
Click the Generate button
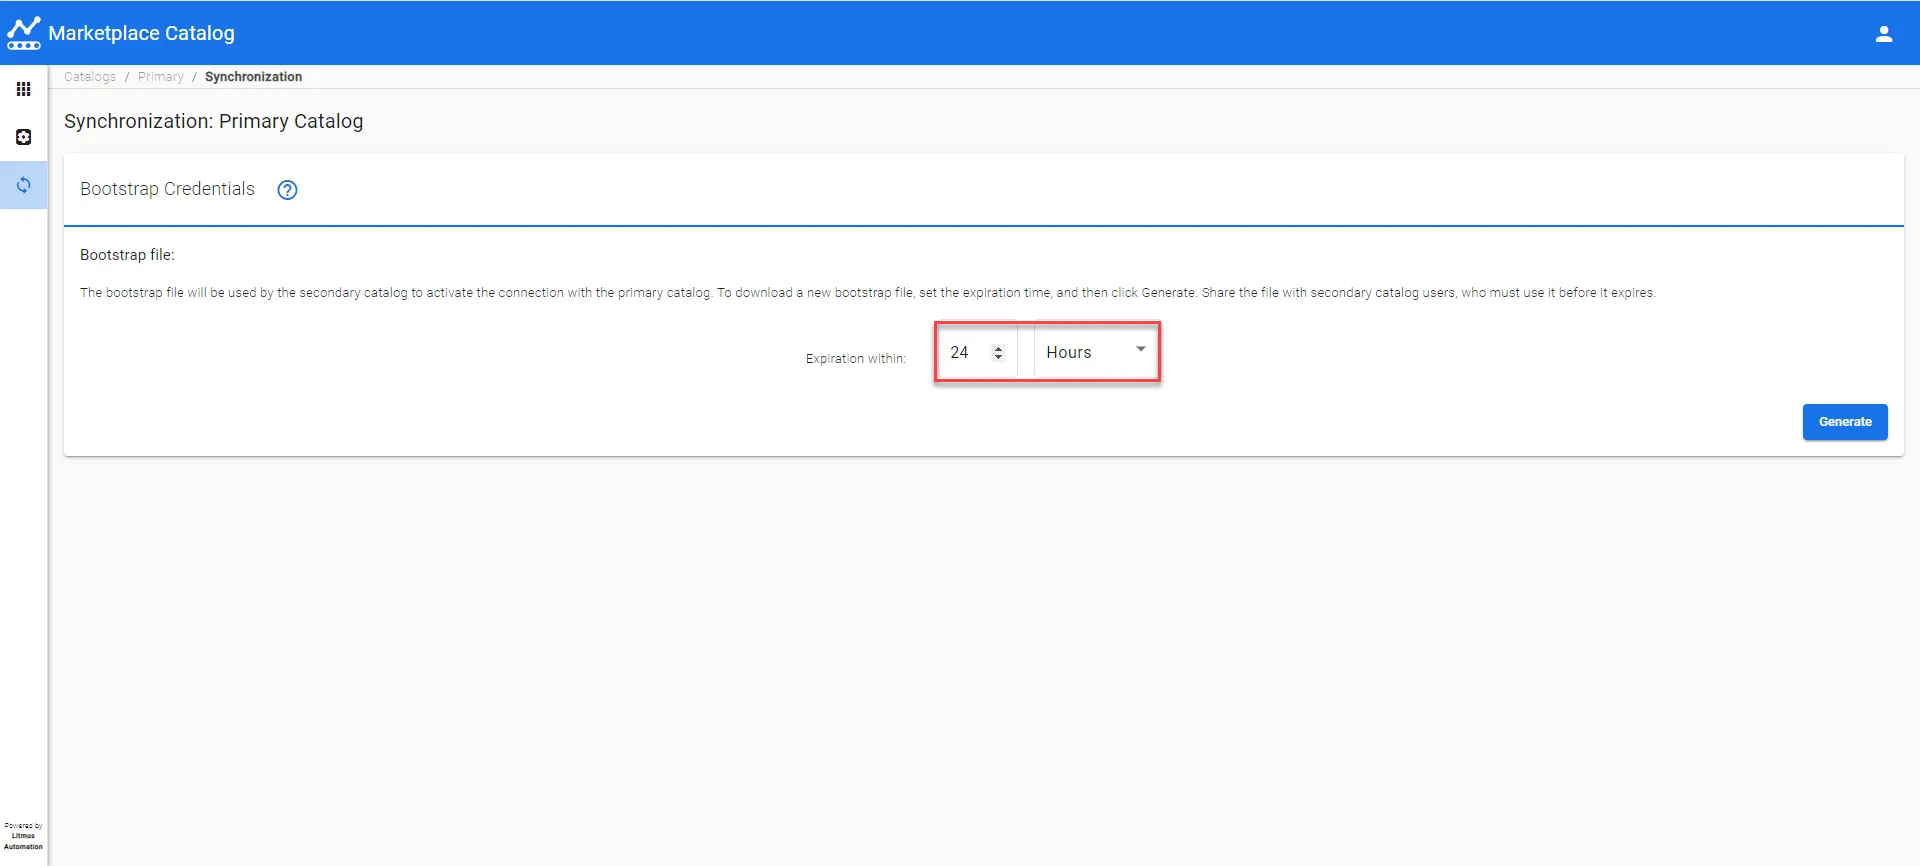click(x=1845, y=422)
